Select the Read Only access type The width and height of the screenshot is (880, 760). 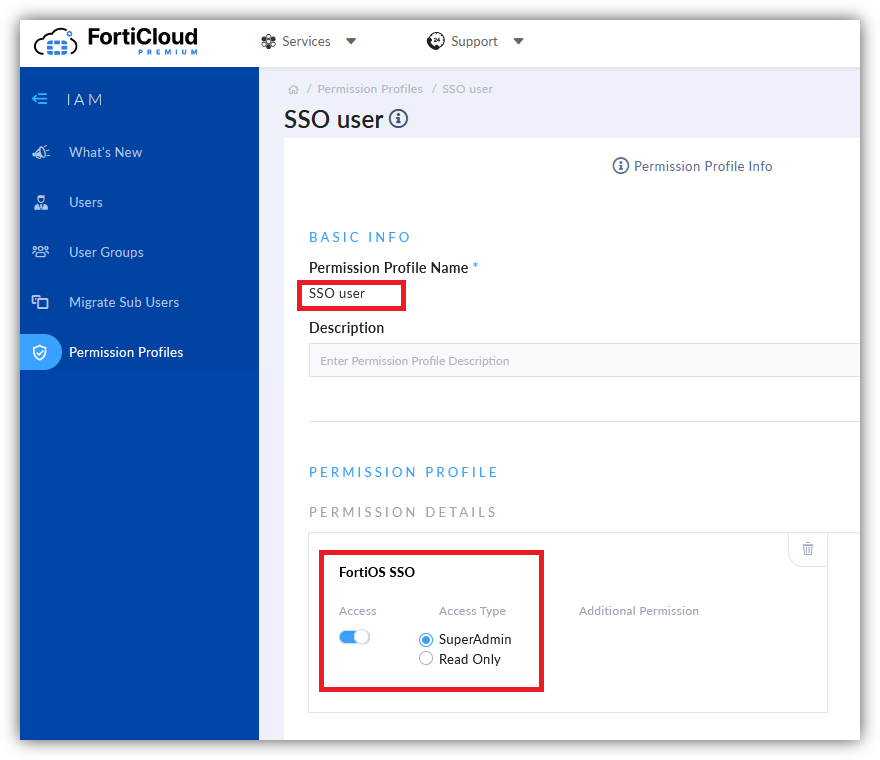[x=426, y=659]
